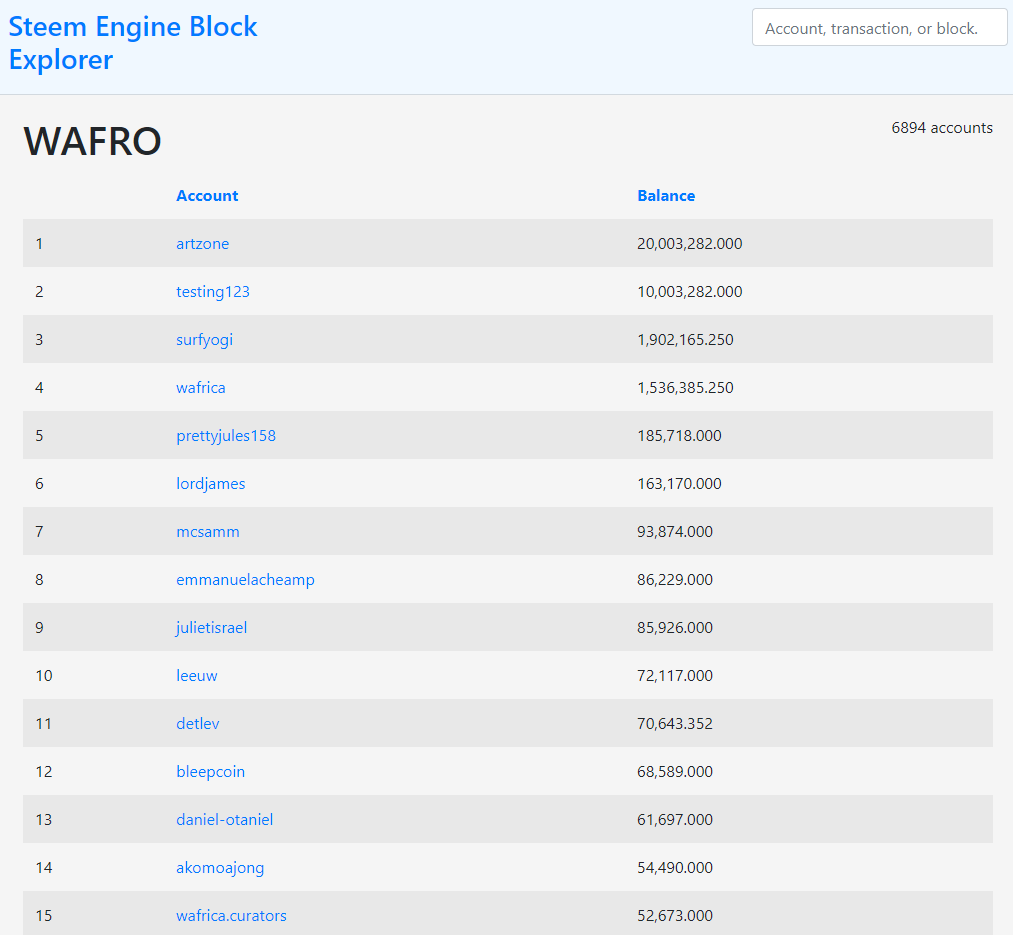Click the balance 68,589.000

point(674,772)
